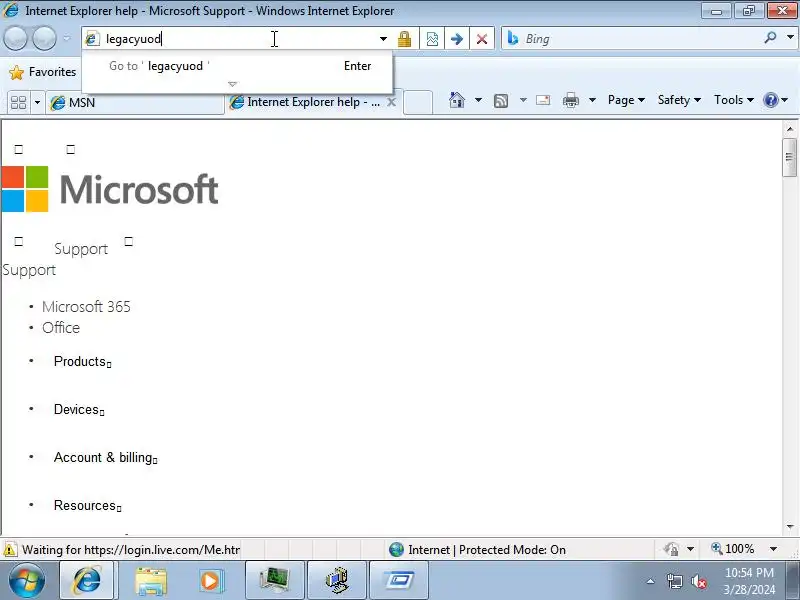Click Internet Explorer taskbar icon

click(x=87, y=580)
